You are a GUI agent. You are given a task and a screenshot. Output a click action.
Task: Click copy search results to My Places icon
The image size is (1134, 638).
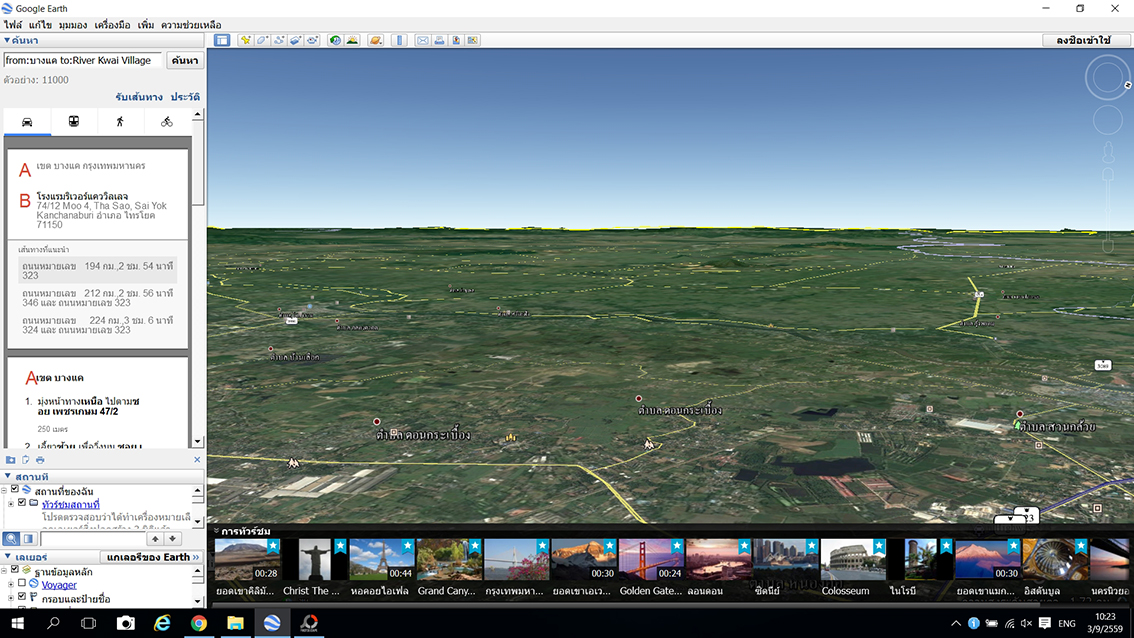(10, 460)
